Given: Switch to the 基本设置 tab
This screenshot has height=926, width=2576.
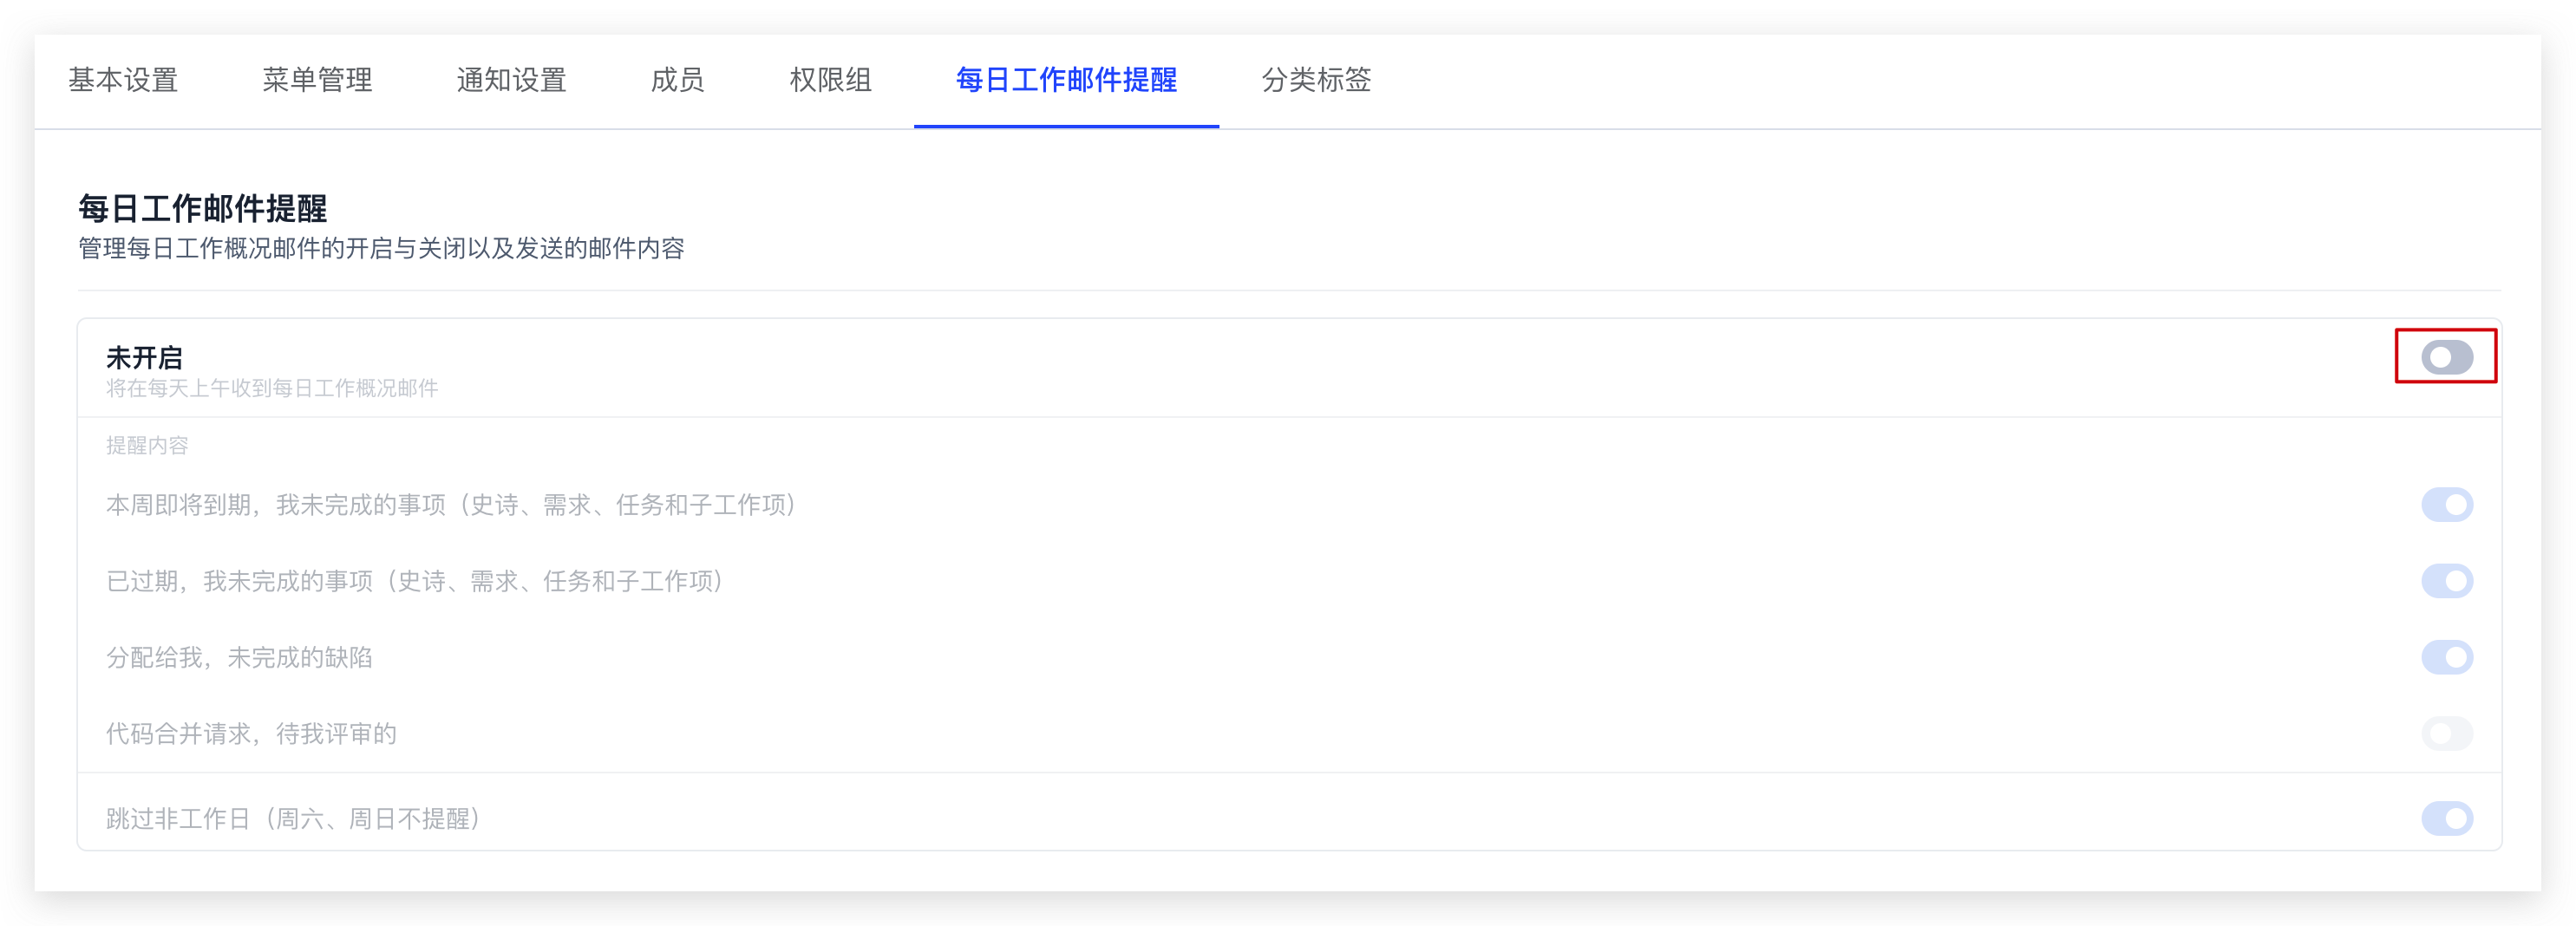Looking at the screenshot, I should pyautogui.click(x=123, y=80).
